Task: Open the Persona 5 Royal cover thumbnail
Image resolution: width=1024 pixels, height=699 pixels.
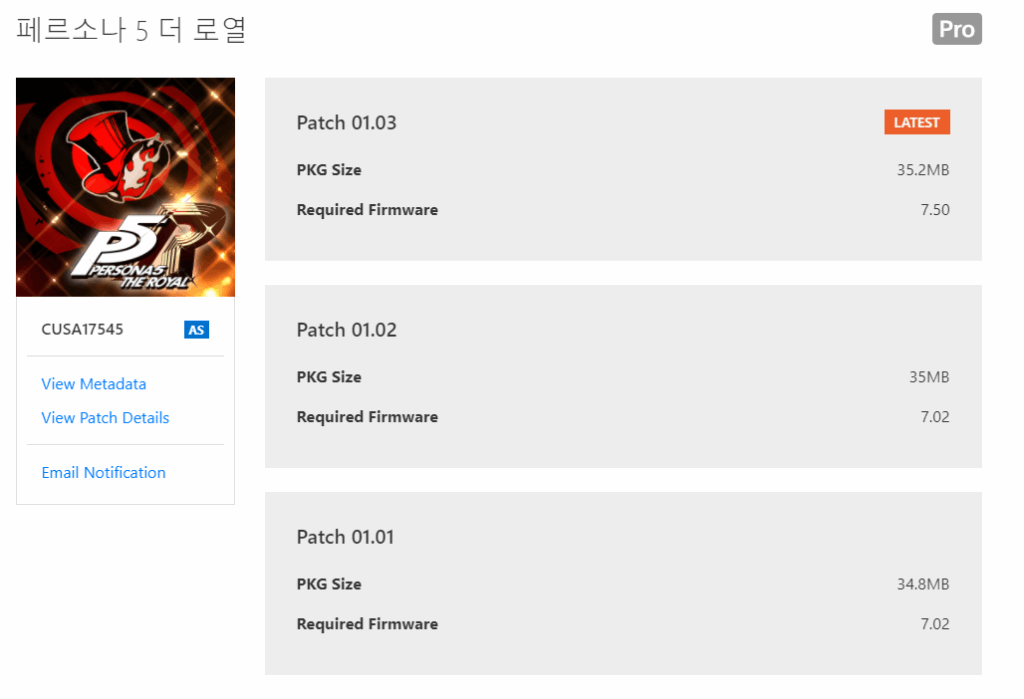Action: pos(125,187)
